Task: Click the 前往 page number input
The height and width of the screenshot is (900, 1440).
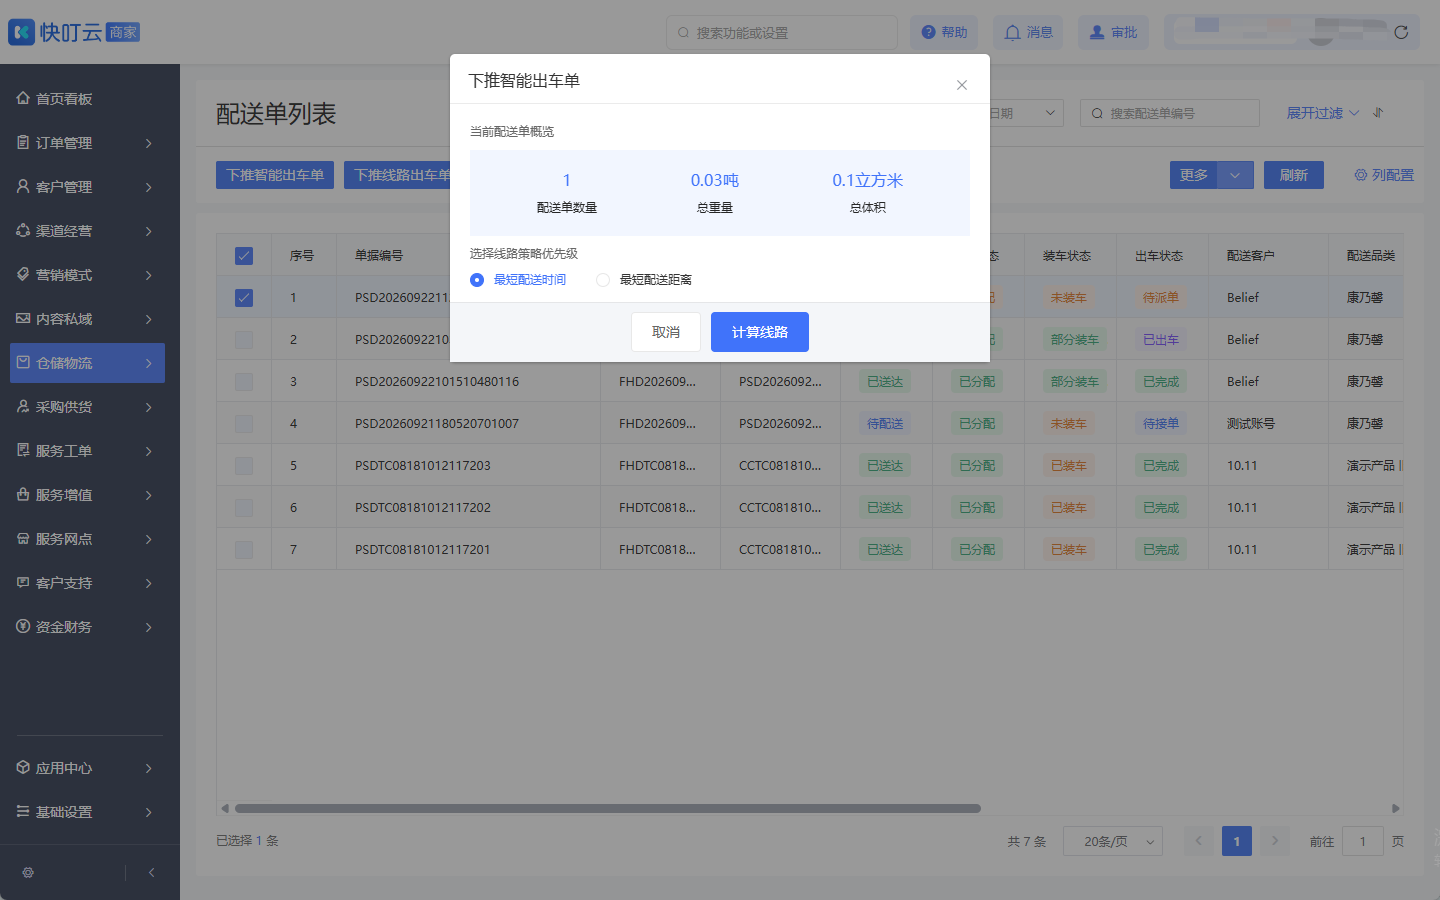Action: pos(1363,841)
